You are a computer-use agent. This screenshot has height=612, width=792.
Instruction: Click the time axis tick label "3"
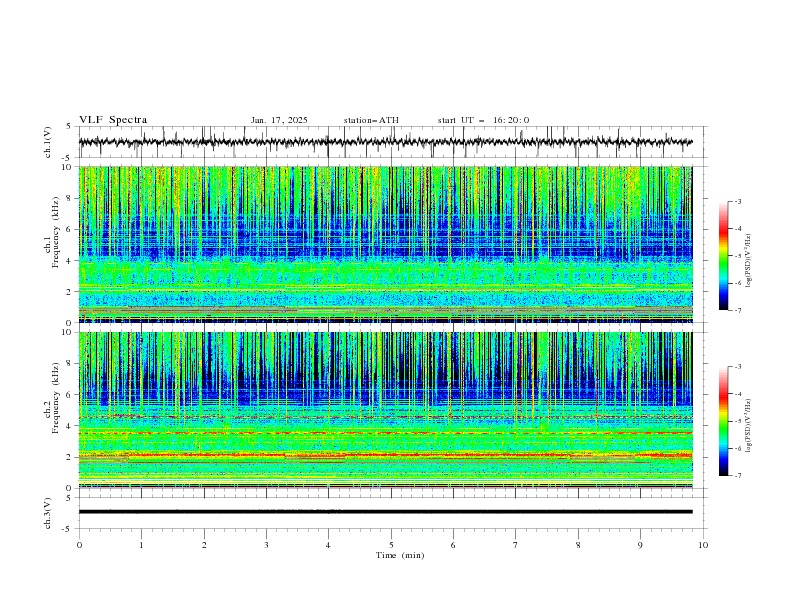(266, 545)
